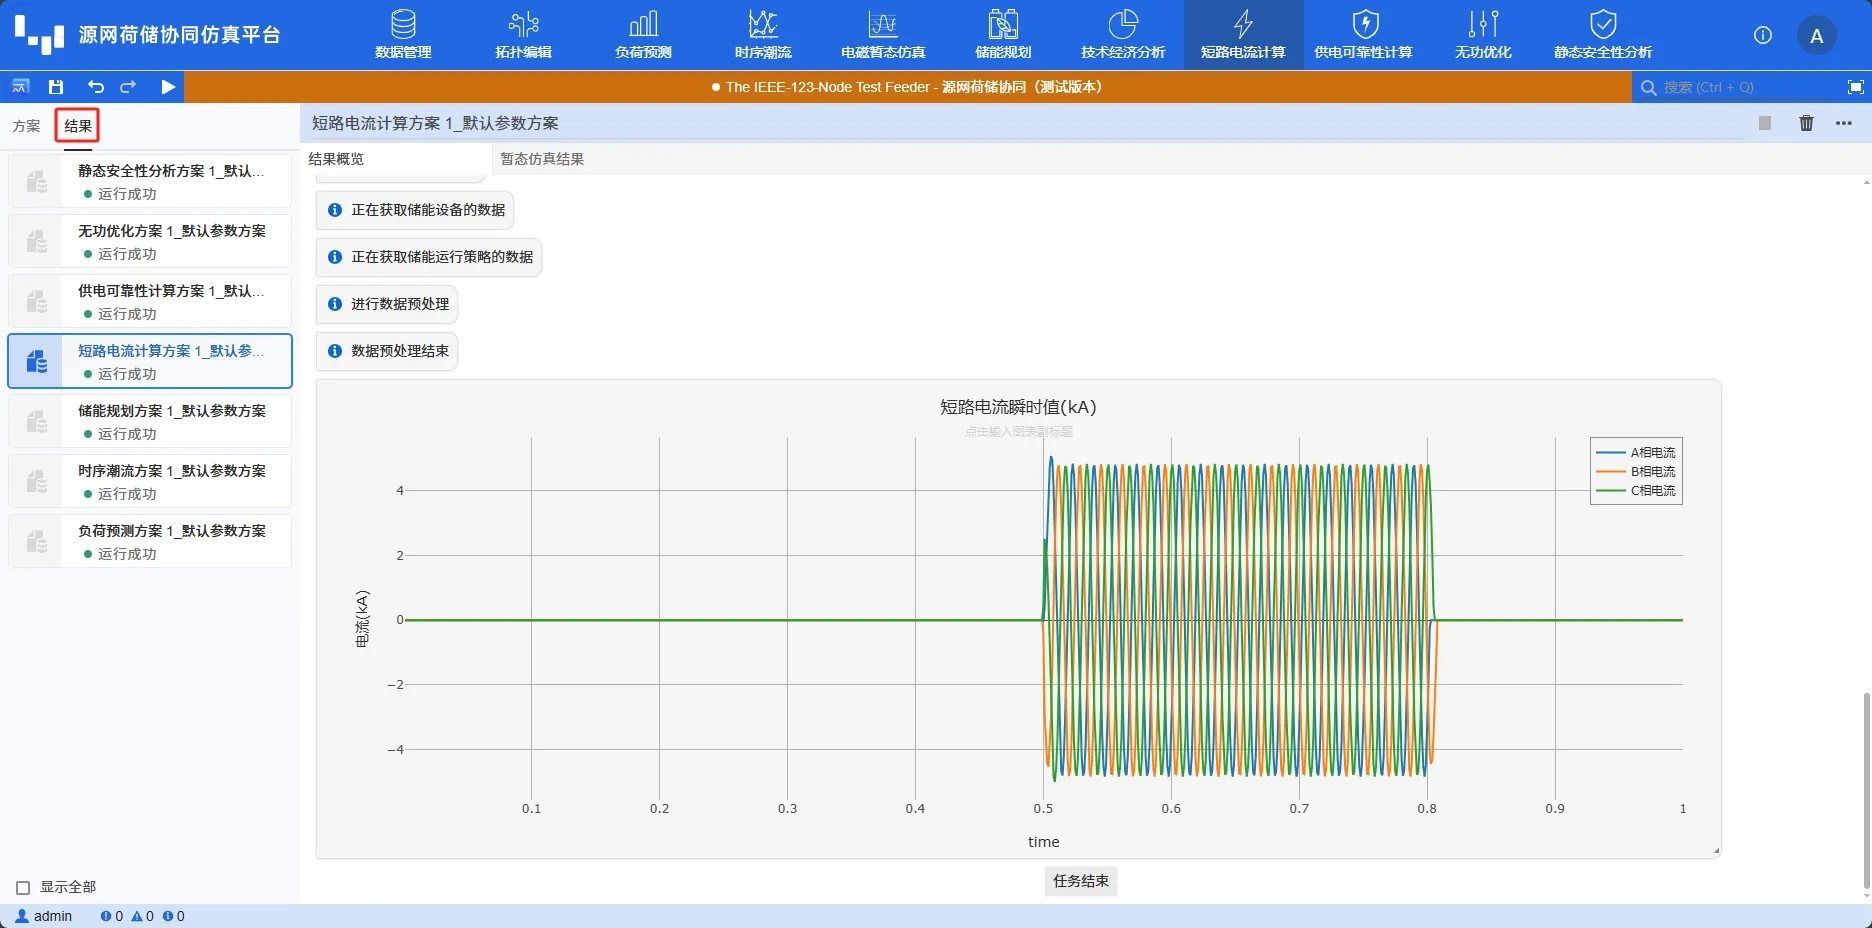1872x928 pixels.
Task: Click the 搜索 search input field
Action: (1740, 87)
